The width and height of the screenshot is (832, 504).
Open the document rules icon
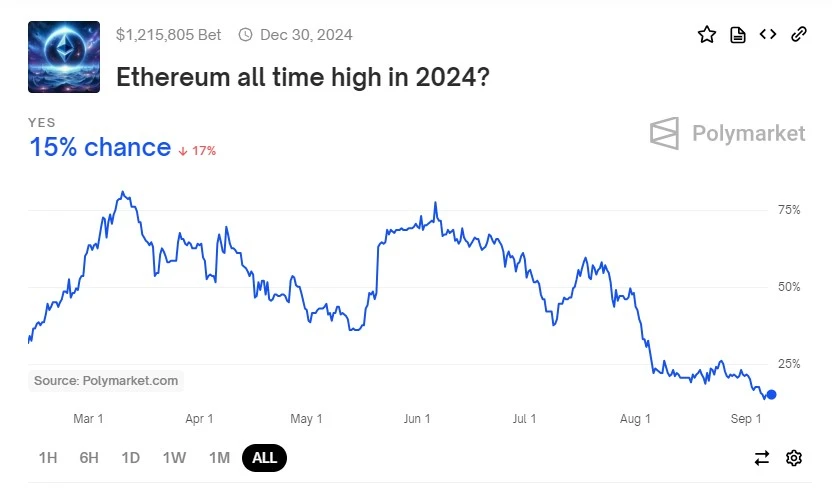click(738, 35)
